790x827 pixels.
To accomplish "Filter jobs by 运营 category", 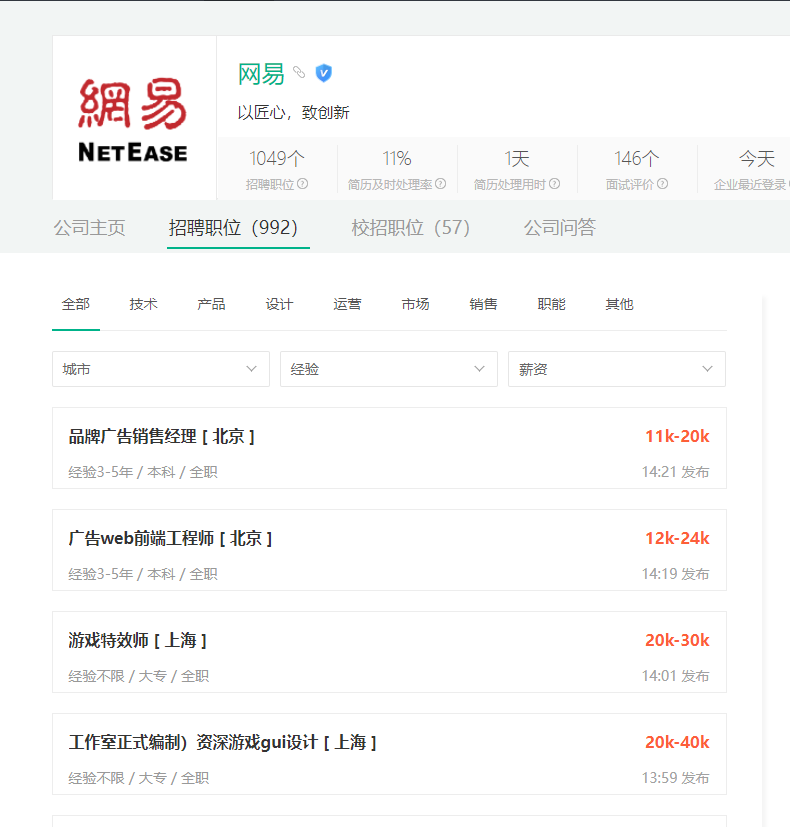I will click(x=347, y=304).
